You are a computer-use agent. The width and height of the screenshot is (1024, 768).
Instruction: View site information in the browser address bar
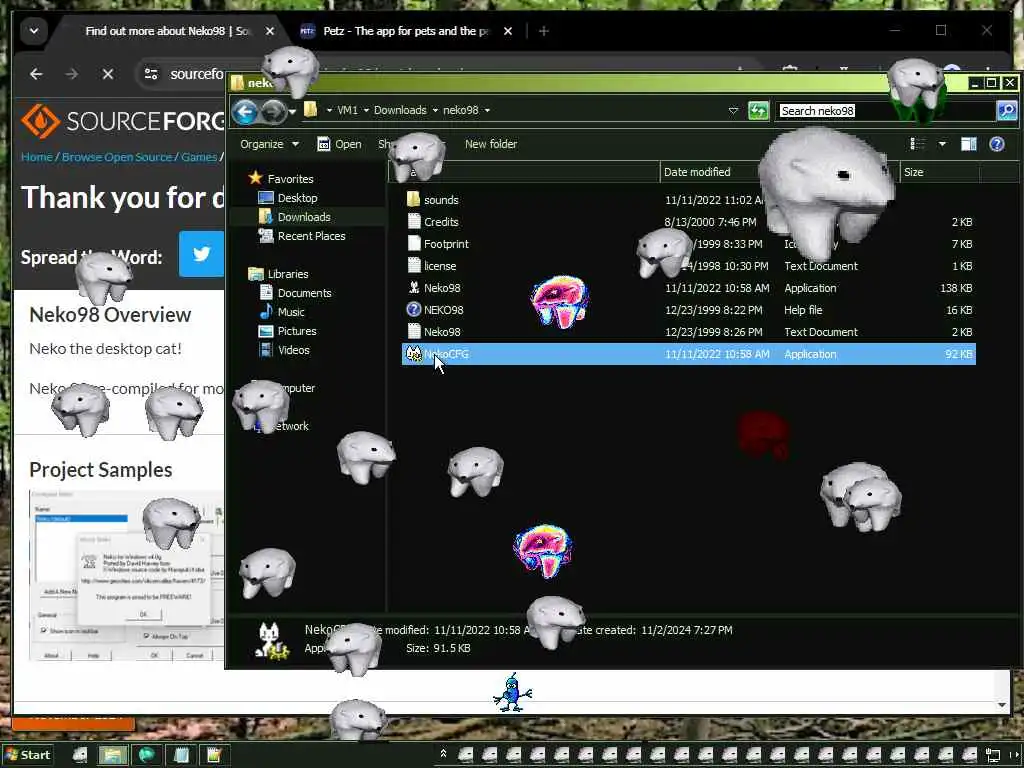[x=151, y=74]
